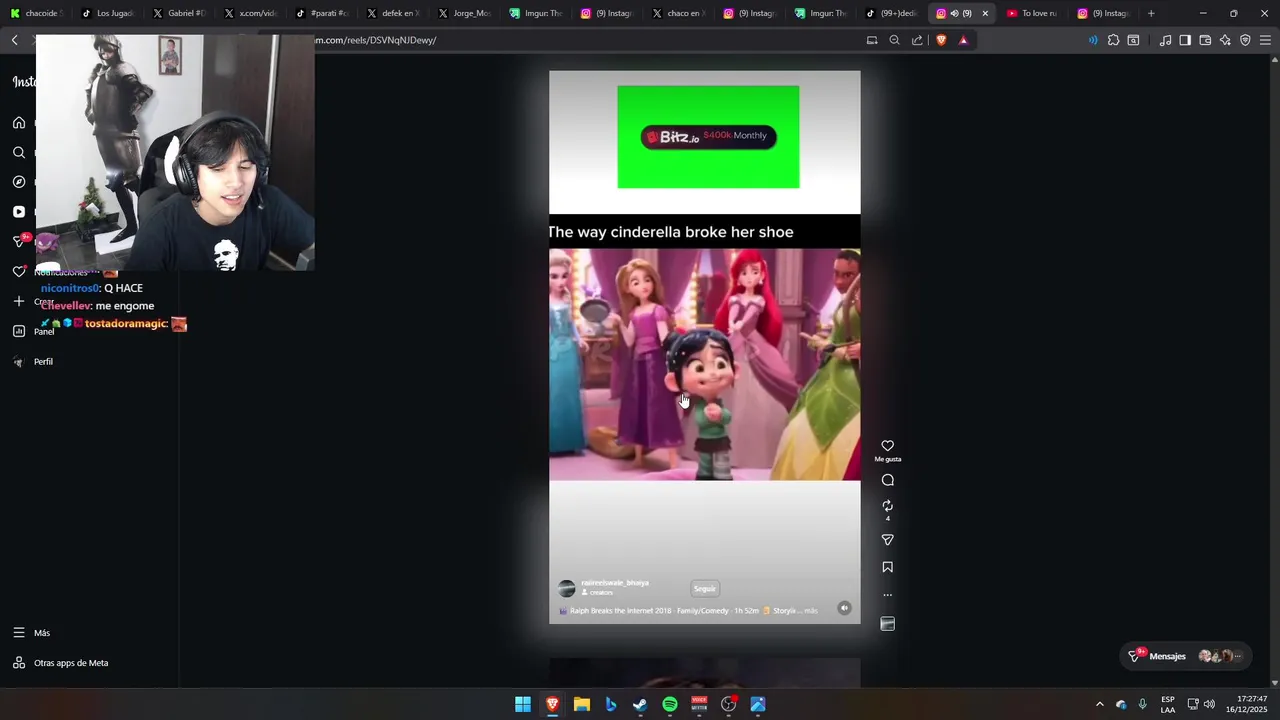
Task: Click the toolbar window-with-magnifier icon
Action: [1133, 40]
